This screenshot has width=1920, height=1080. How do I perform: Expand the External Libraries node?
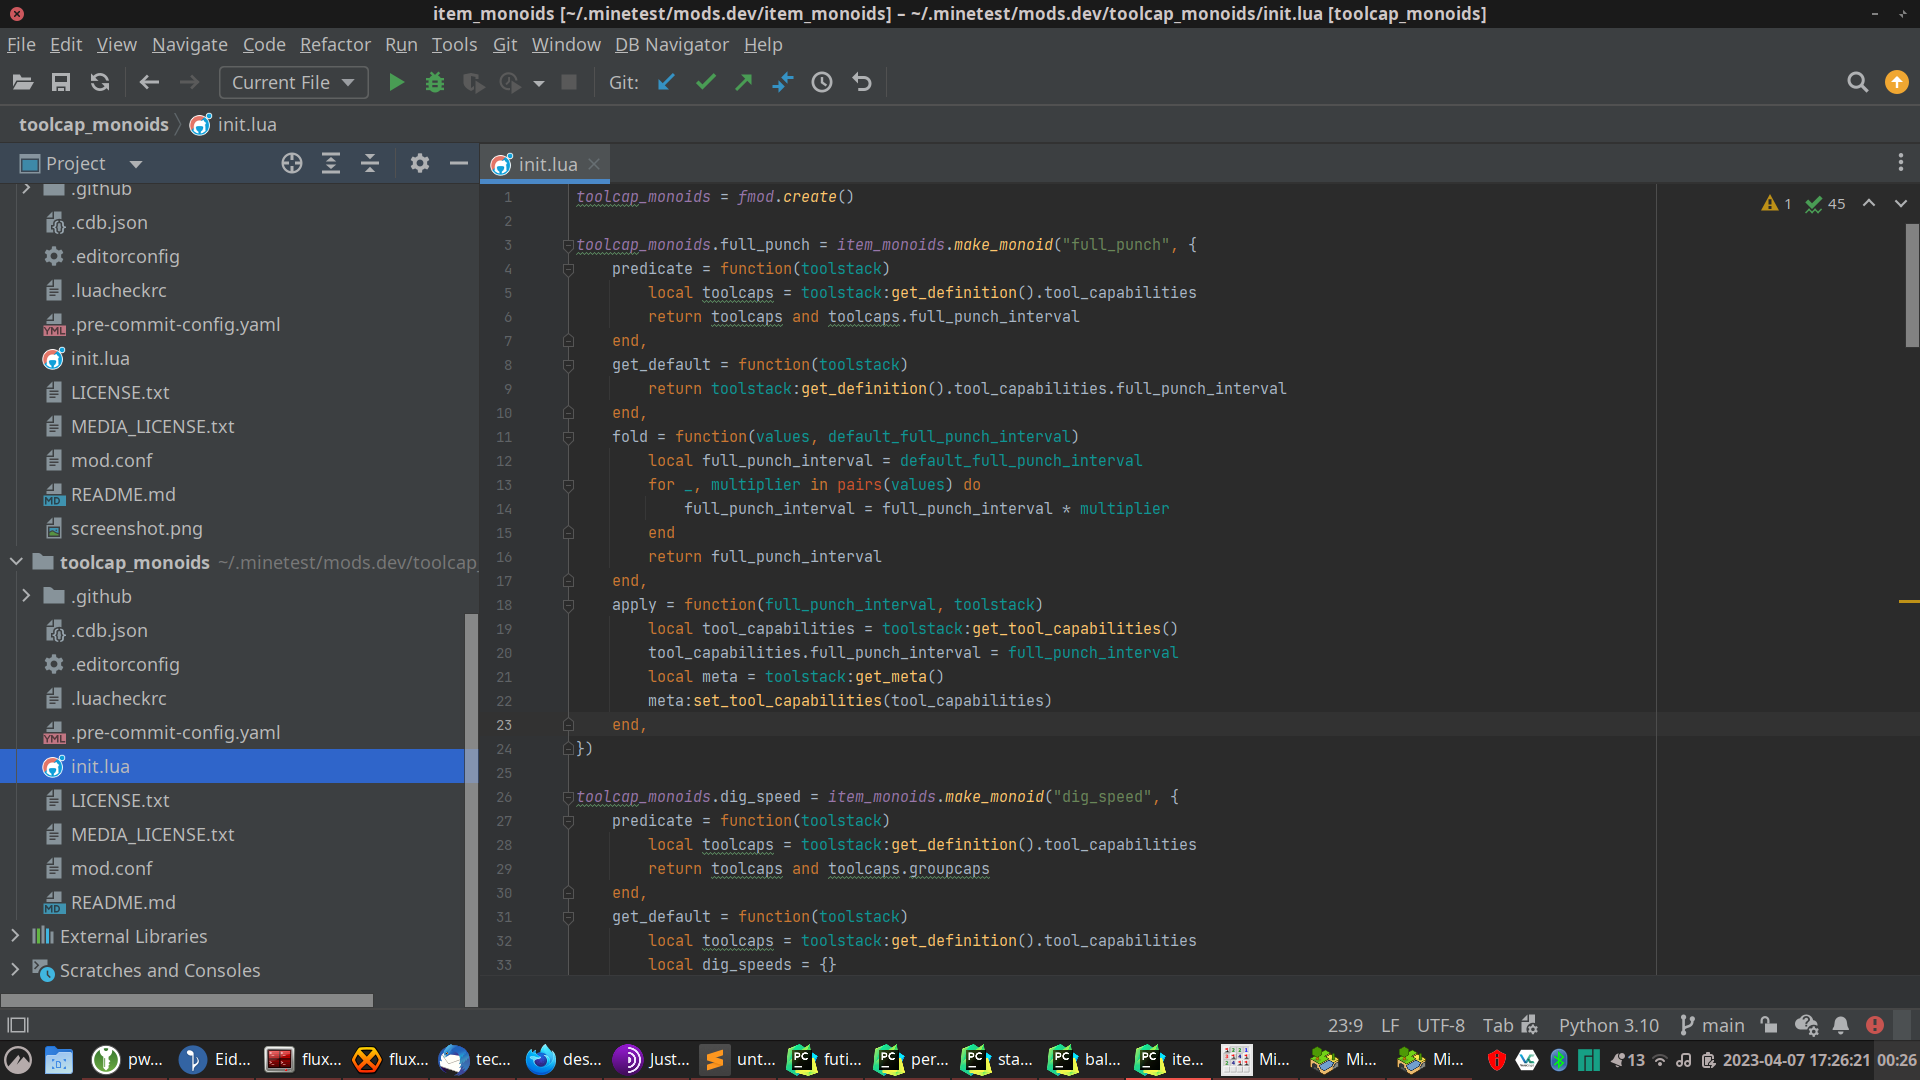(15, 936)
